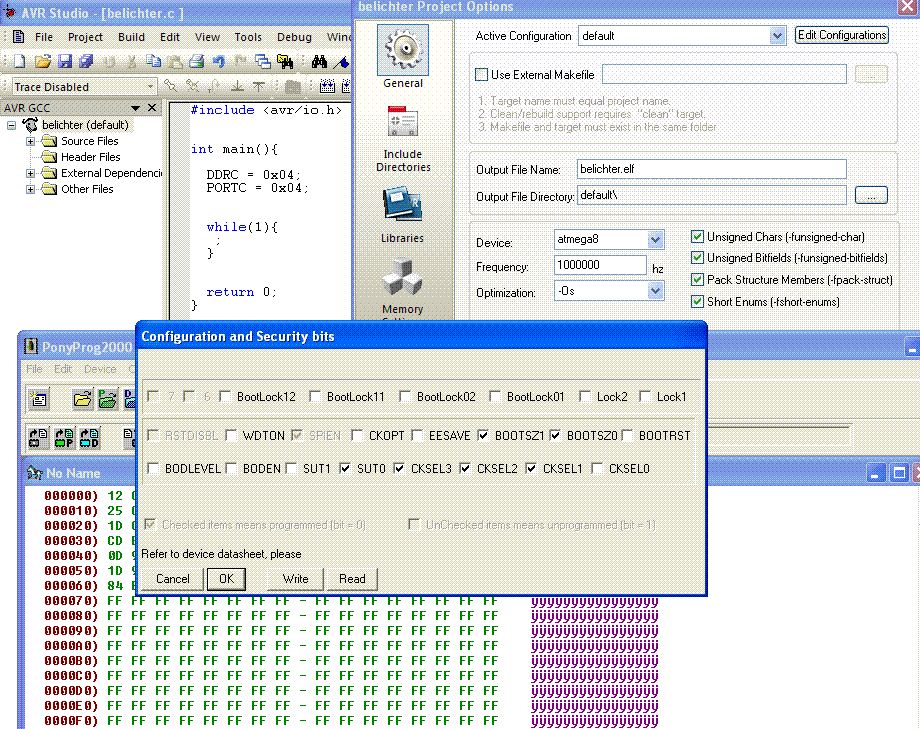Toggle Use External Makefile checkbox

[481, 75]
